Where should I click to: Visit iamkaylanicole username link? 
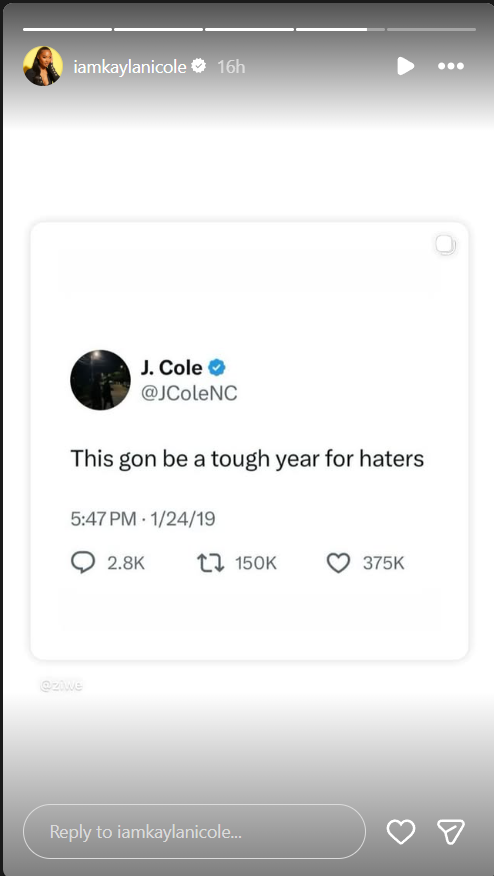click(130, 66)
